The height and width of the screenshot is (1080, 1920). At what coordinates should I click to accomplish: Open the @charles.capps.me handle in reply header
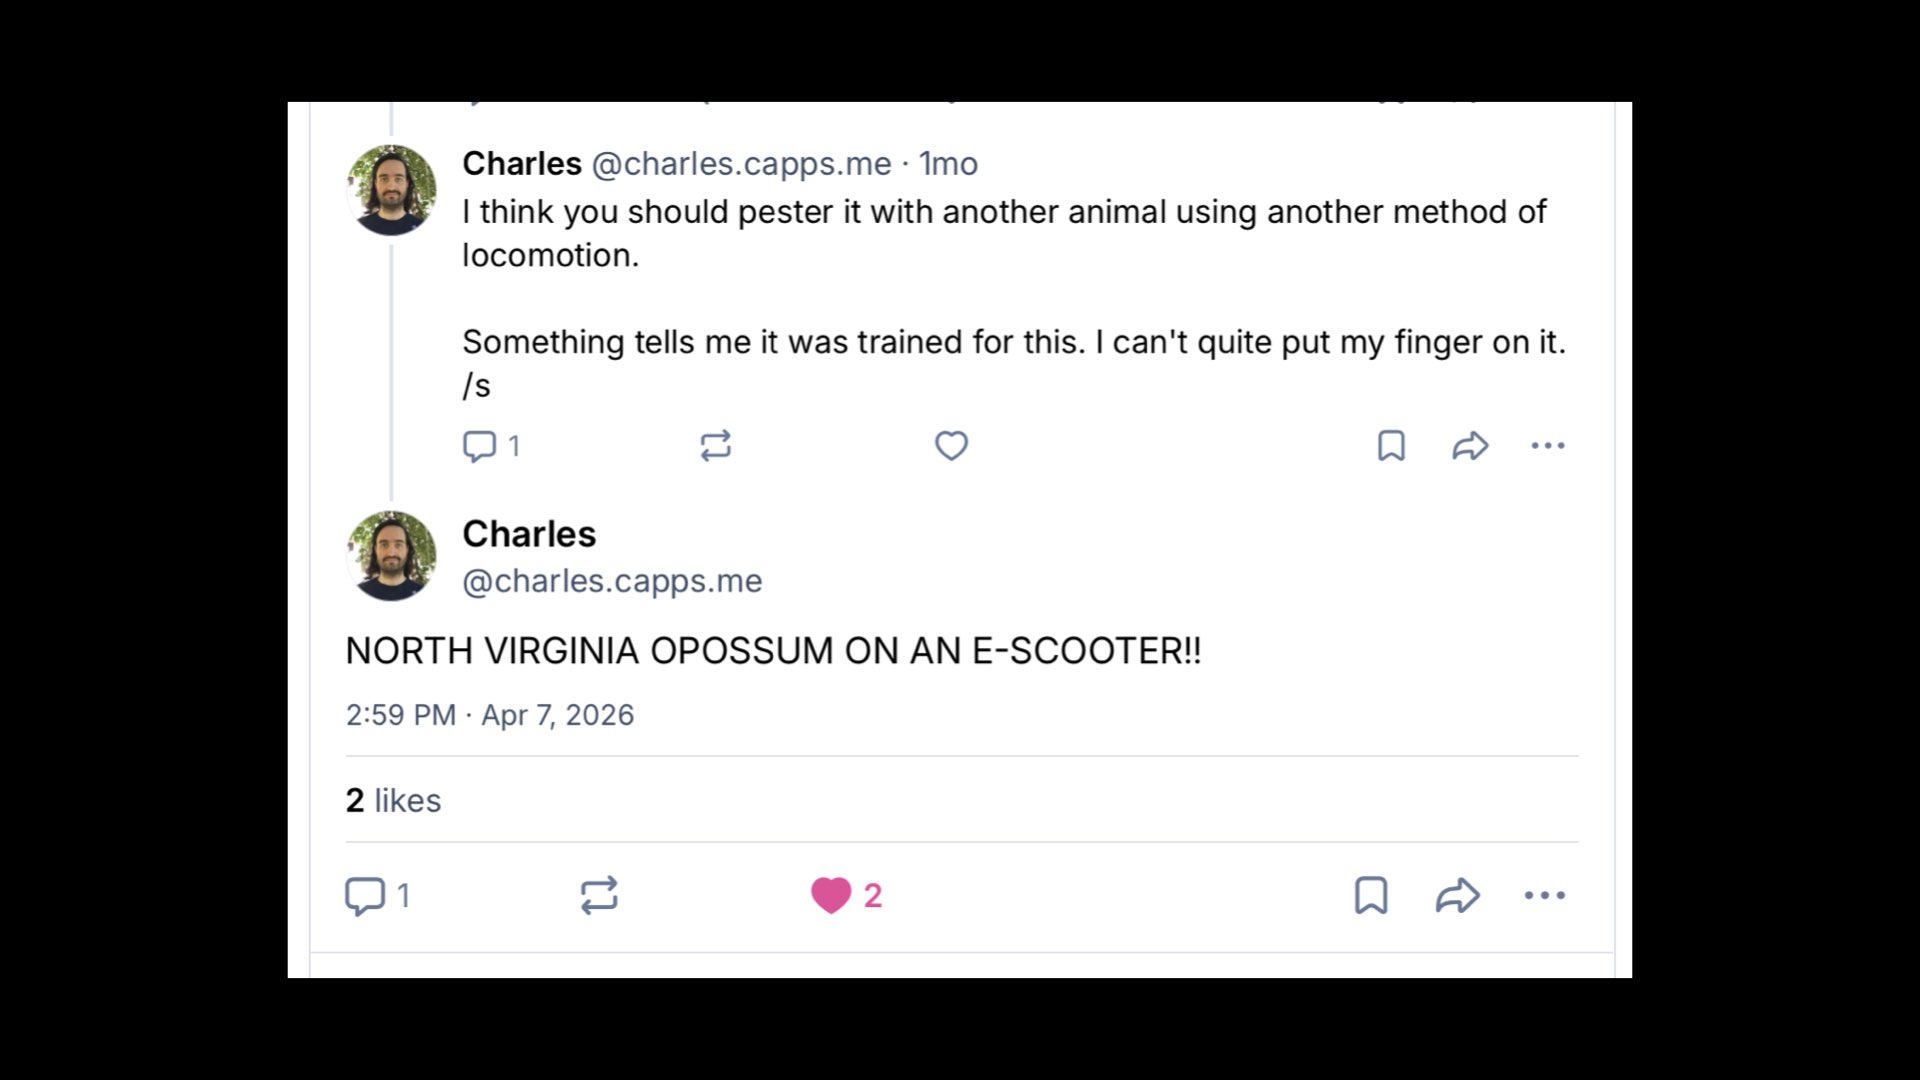[x=741, y=163]
